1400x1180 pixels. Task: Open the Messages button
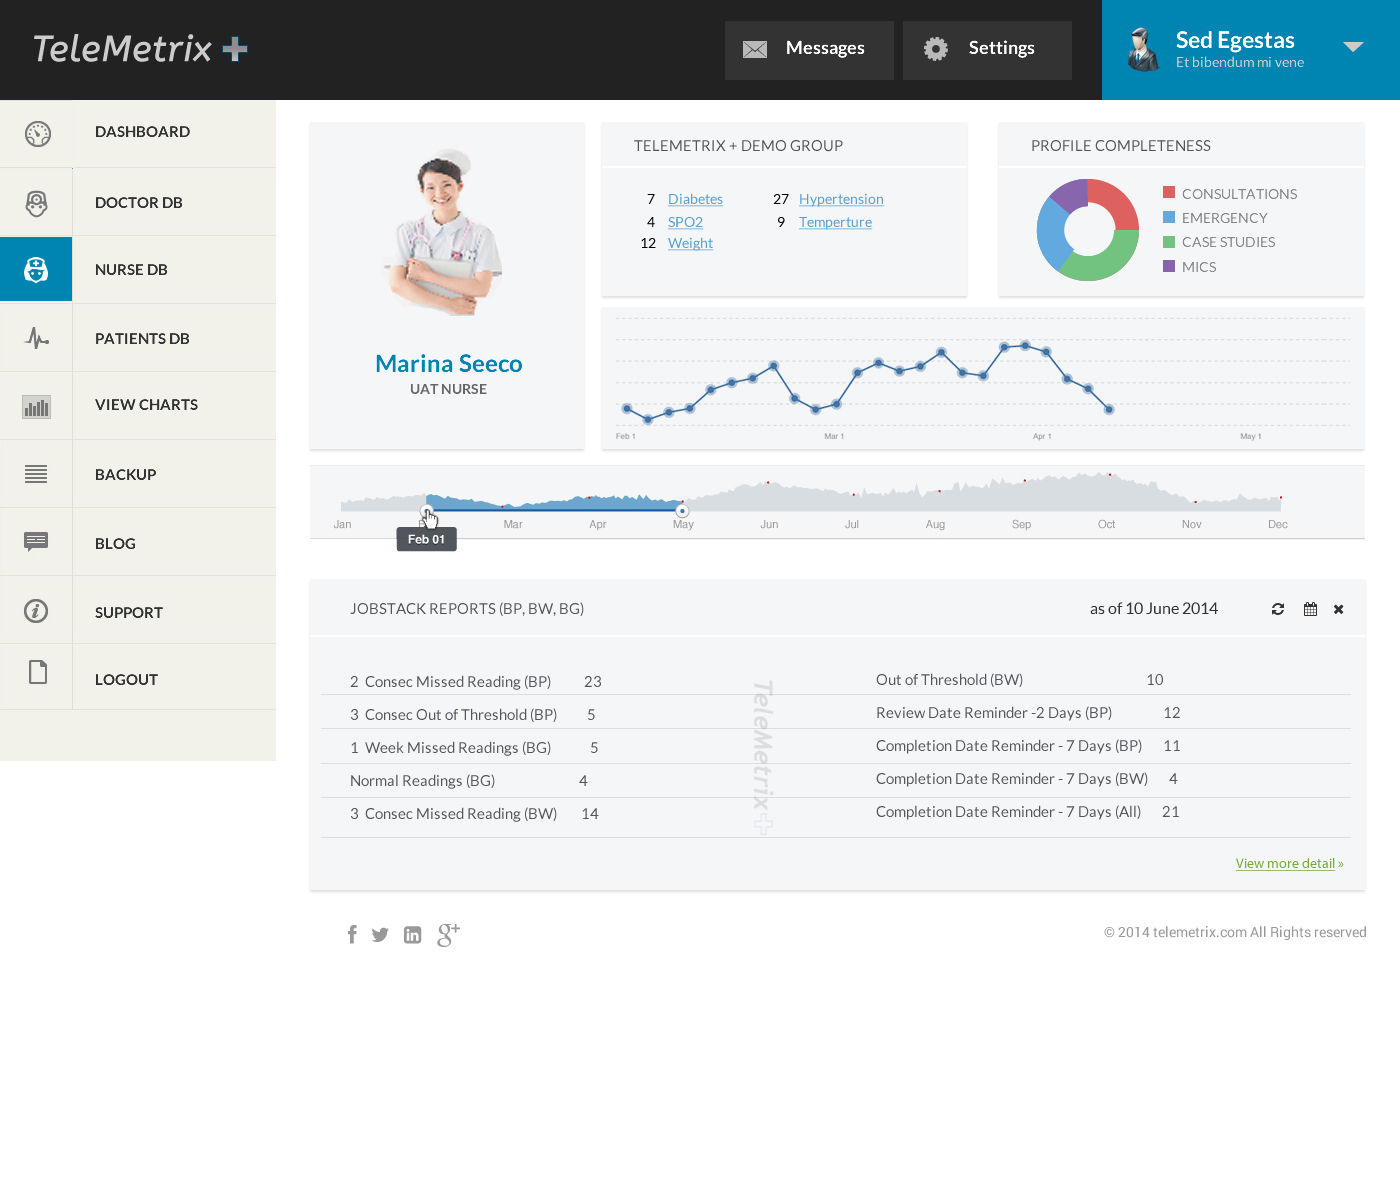[x=809, y=49]
